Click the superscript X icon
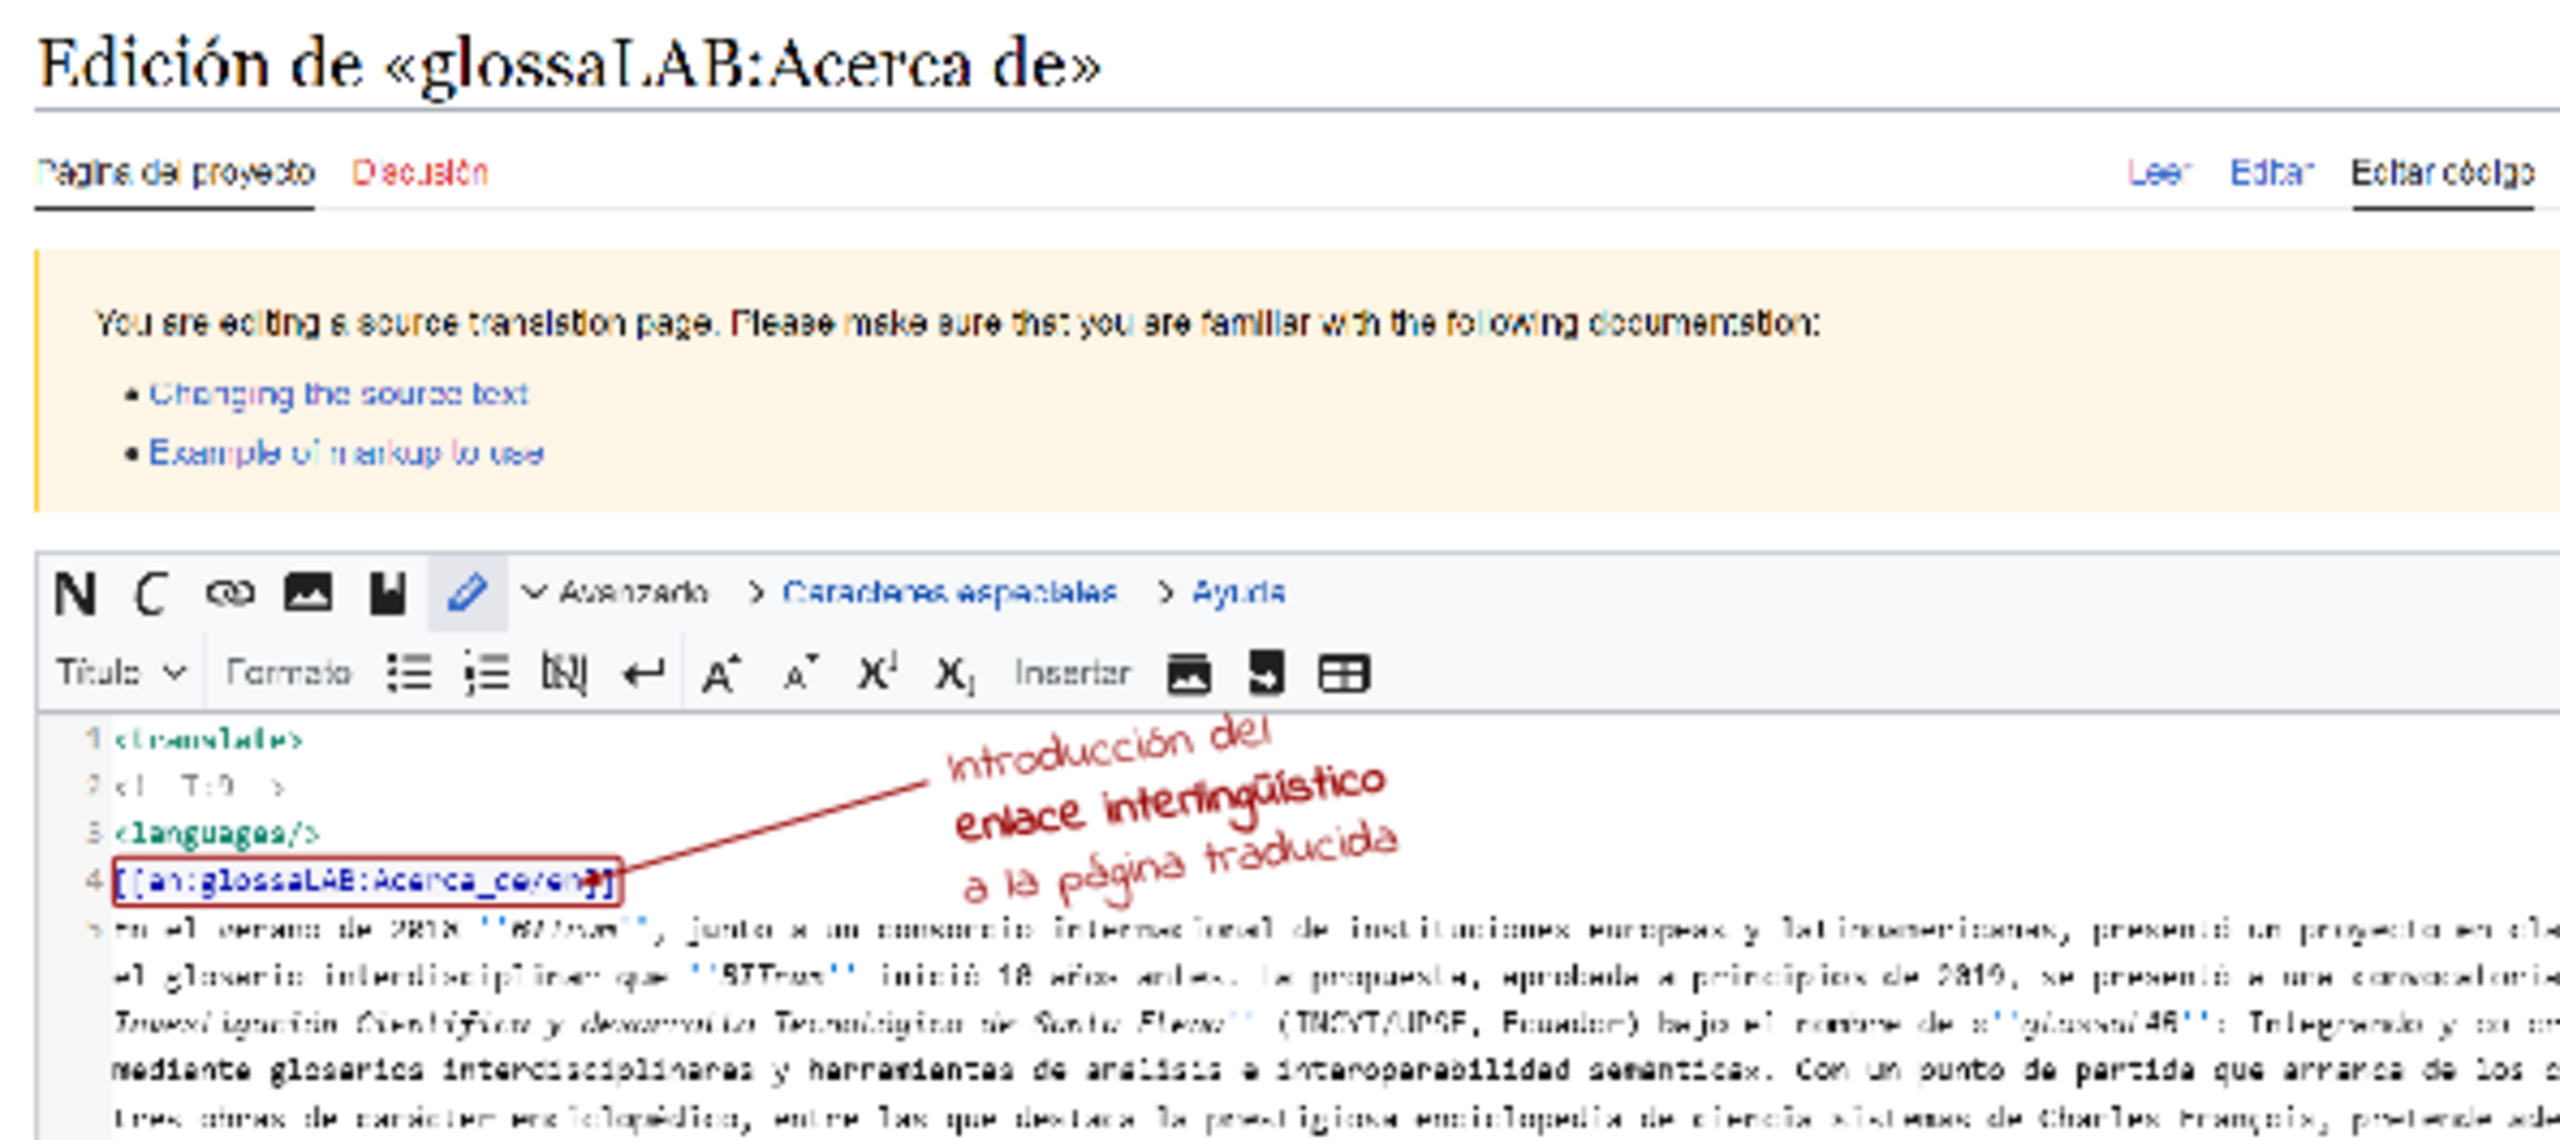2560x1140 pixels. coord(877,673)
